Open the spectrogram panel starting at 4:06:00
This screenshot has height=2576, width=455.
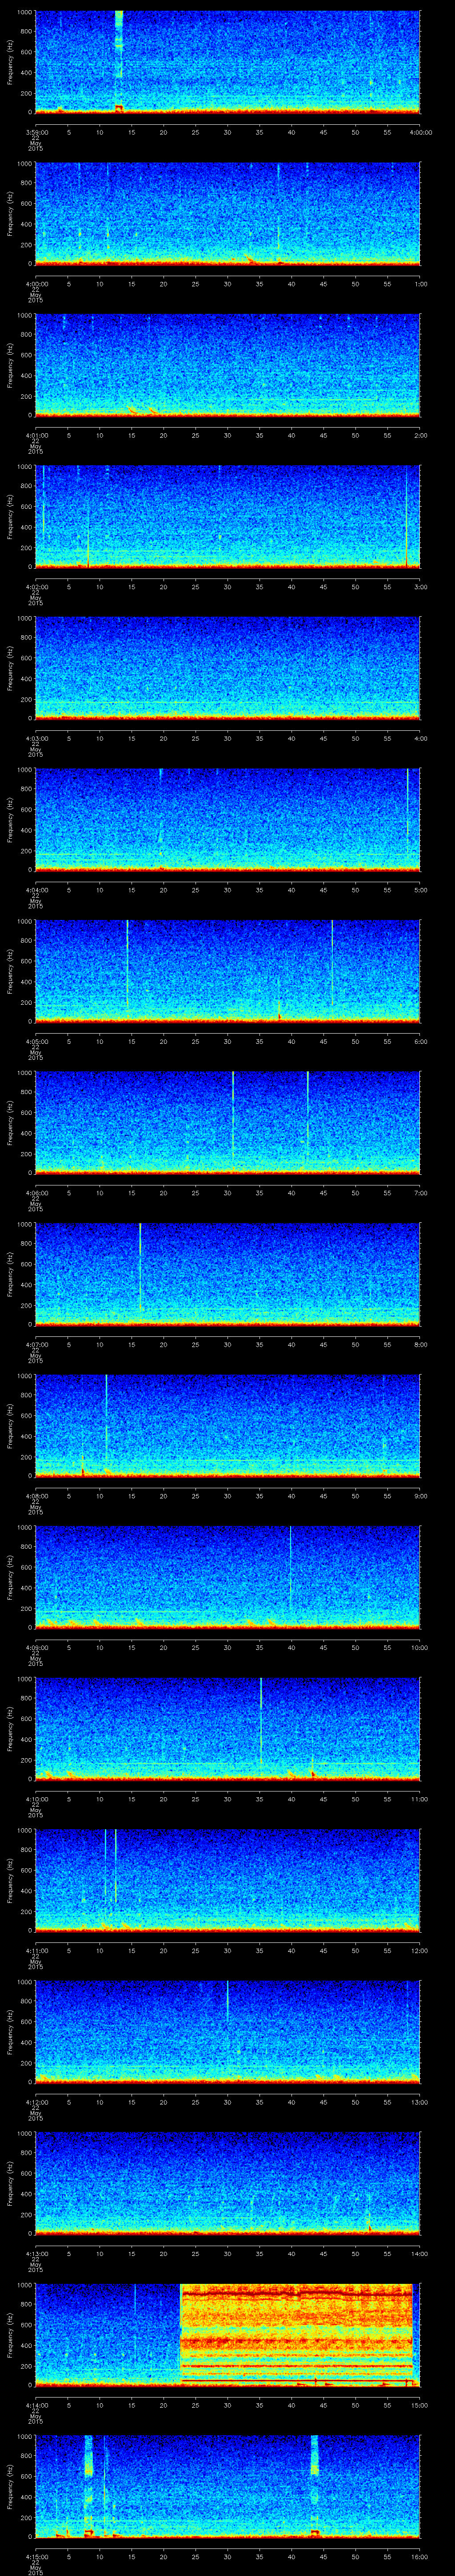click(227, 1122)
